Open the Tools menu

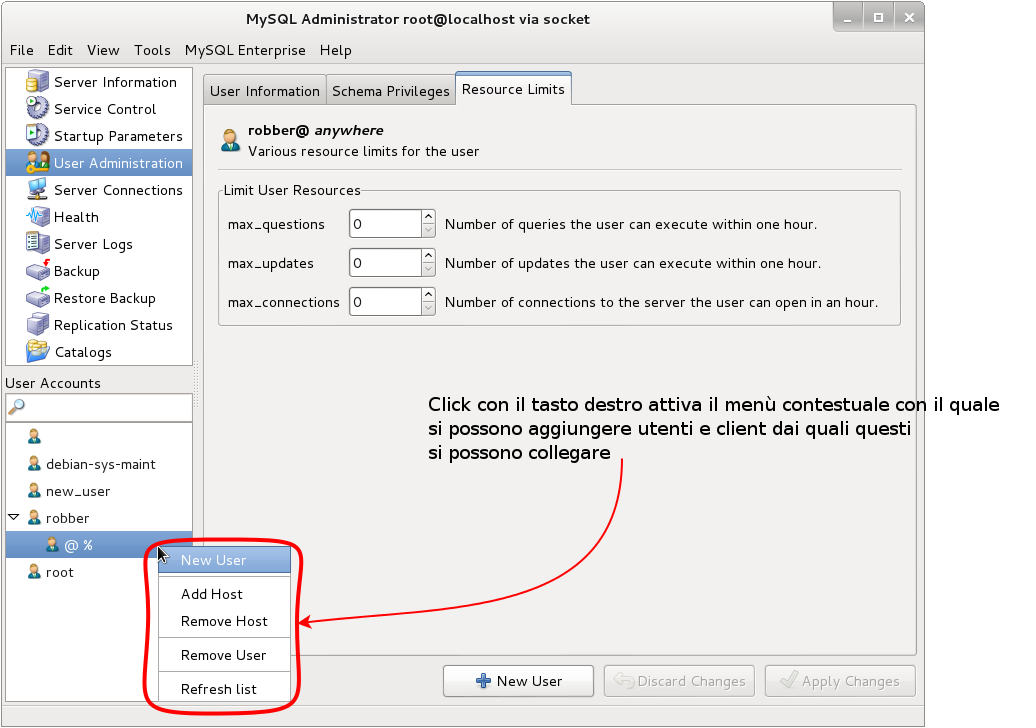pyautogui.click(x=152, y=50)
